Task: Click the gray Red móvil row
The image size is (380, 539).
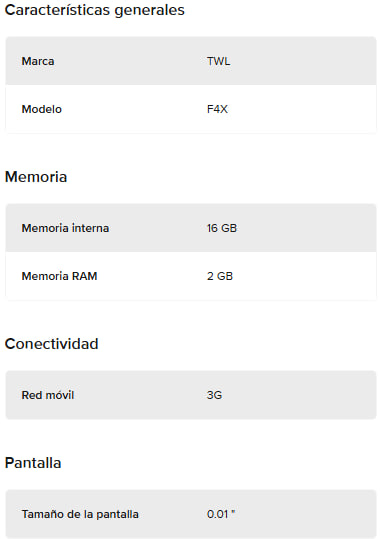Action: point(191,395)
